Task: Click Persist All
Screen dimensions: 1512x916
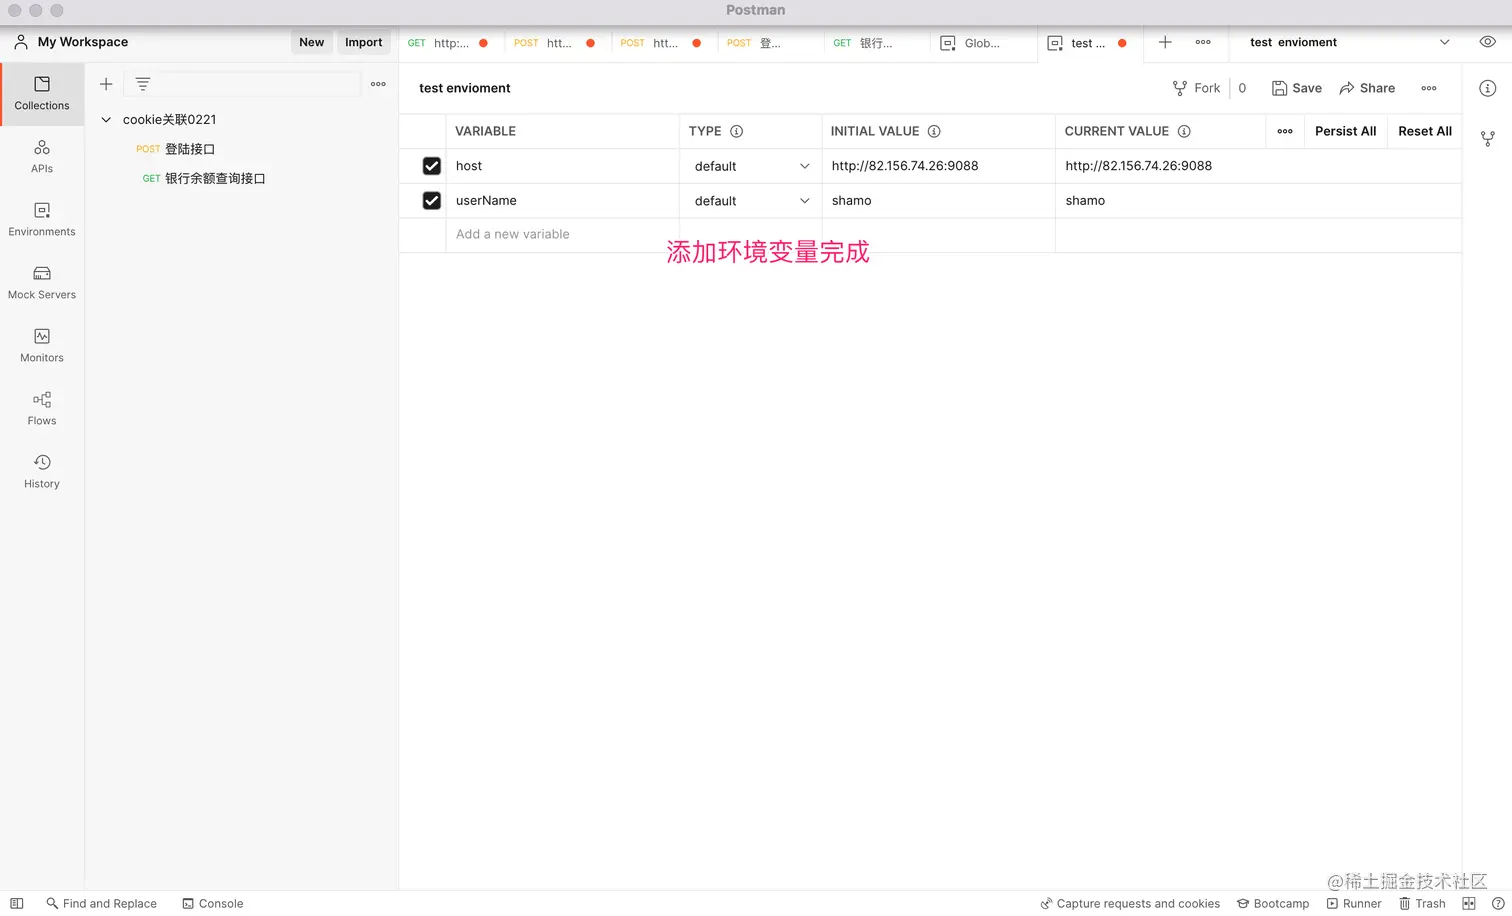Action: pos(1345,131)
